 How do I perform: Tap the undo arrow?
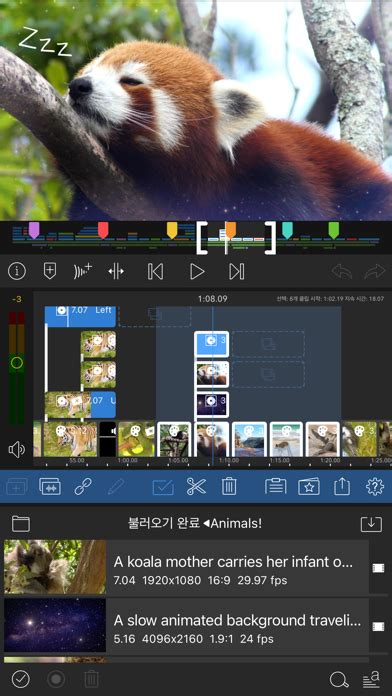(341, 272)
